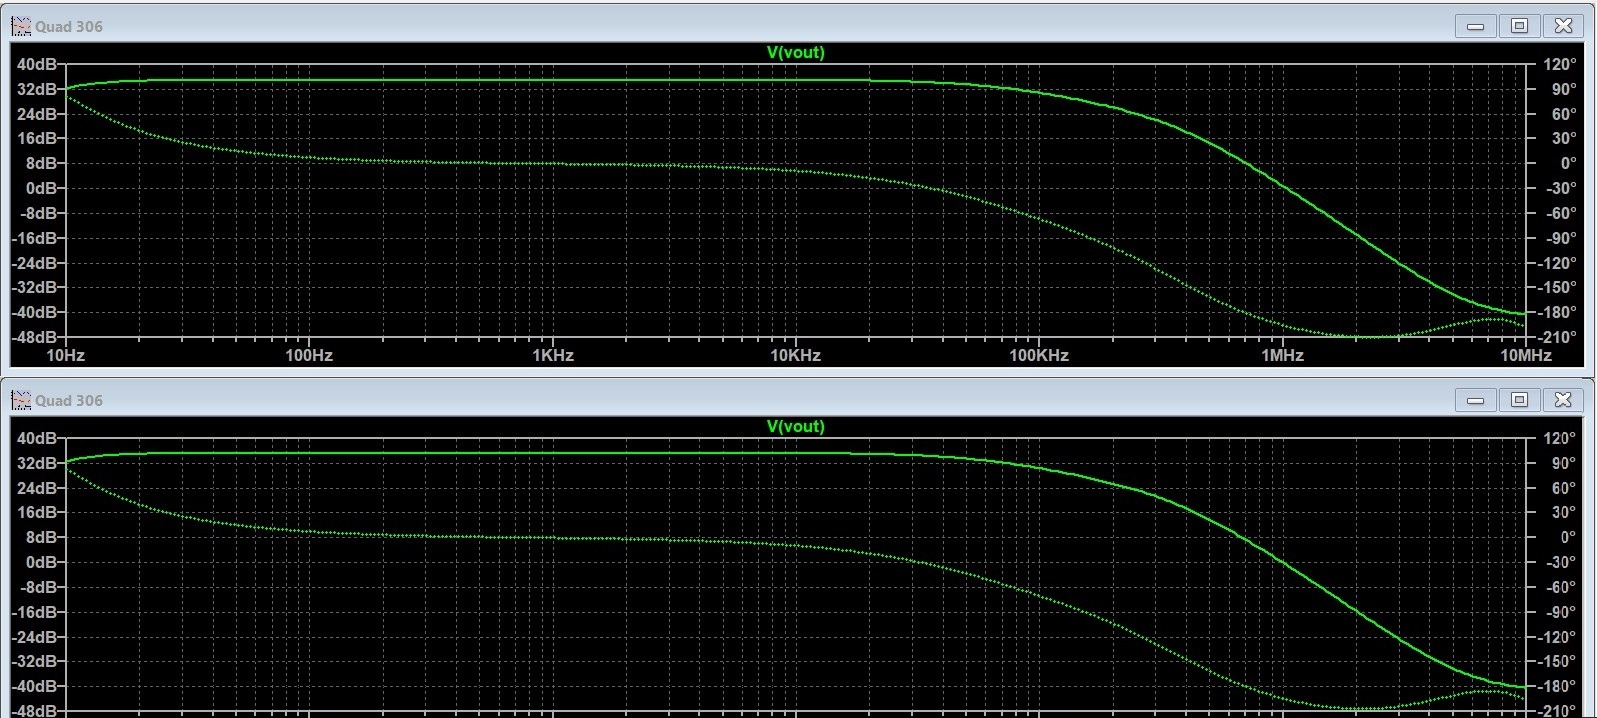Click the 32dB magnitude label in the lower plot

click(x=36, y=463)
